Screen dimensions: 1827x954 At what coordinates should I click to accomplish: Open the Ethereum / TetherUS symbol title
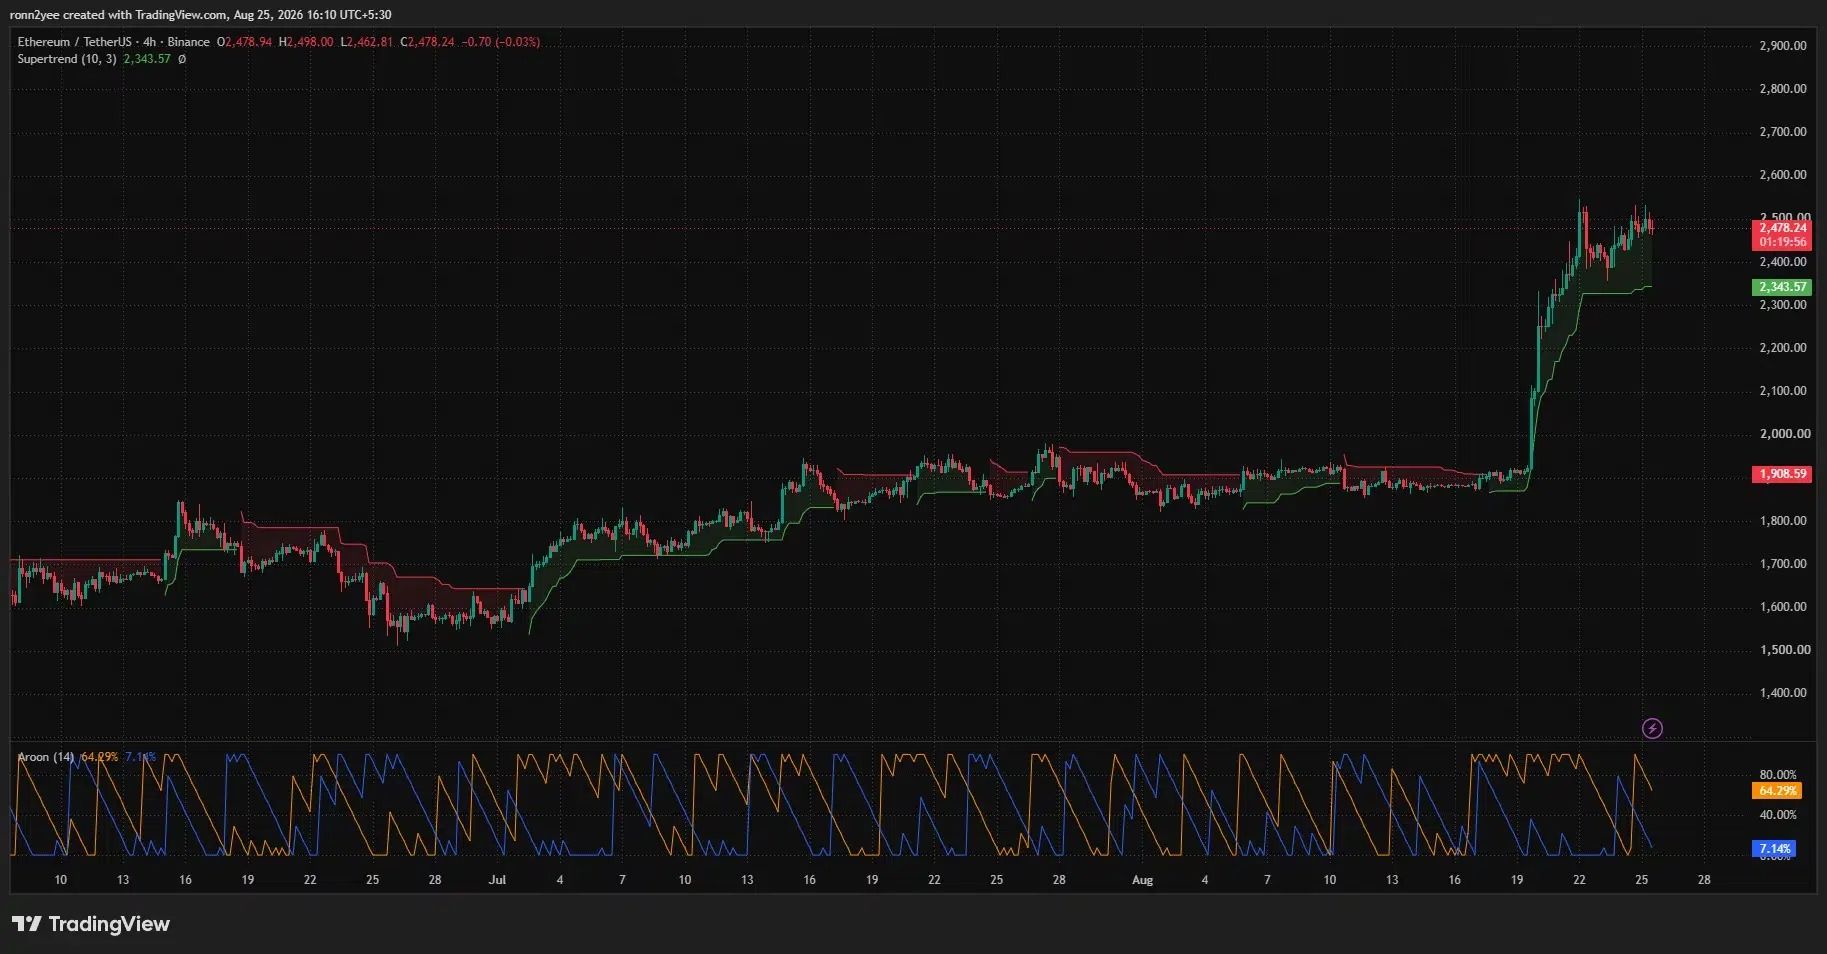73,42
